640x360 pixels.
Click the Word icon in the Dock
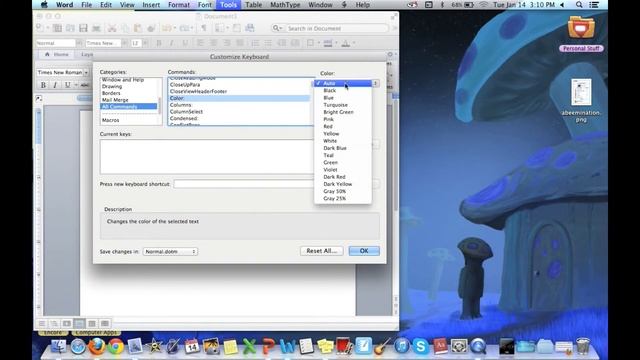[x=287, y=347]
